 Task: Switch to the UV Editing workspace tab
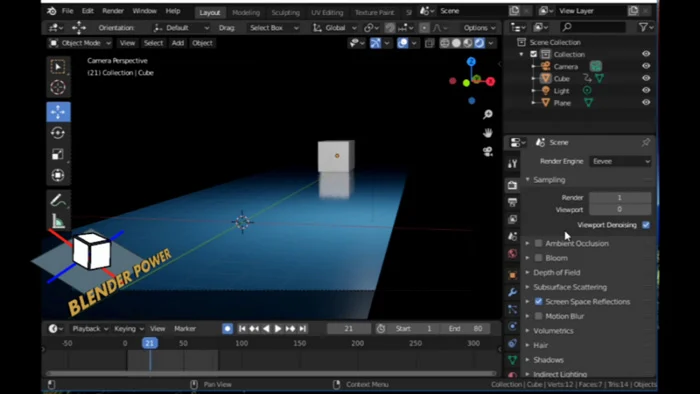coord(327,12)
